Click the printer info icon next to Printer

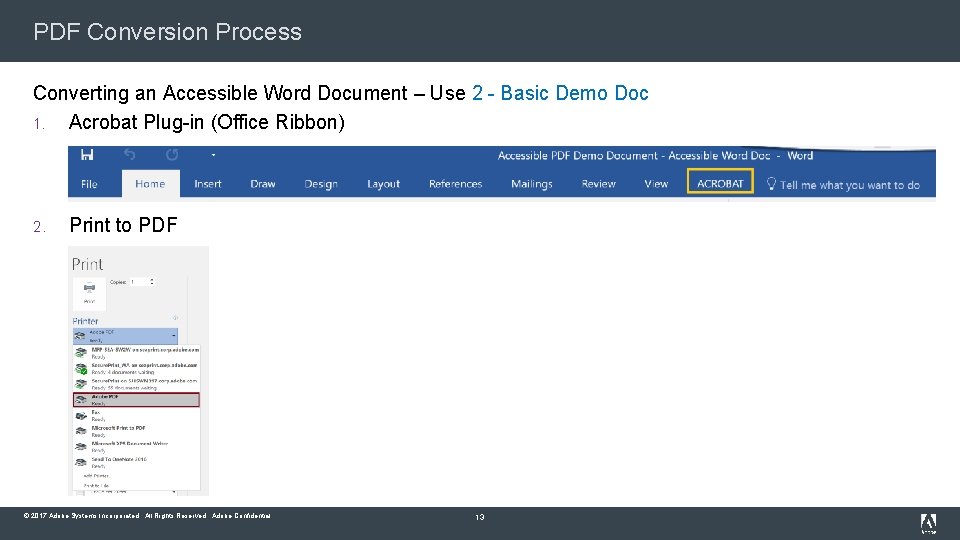tap(175, 318)
